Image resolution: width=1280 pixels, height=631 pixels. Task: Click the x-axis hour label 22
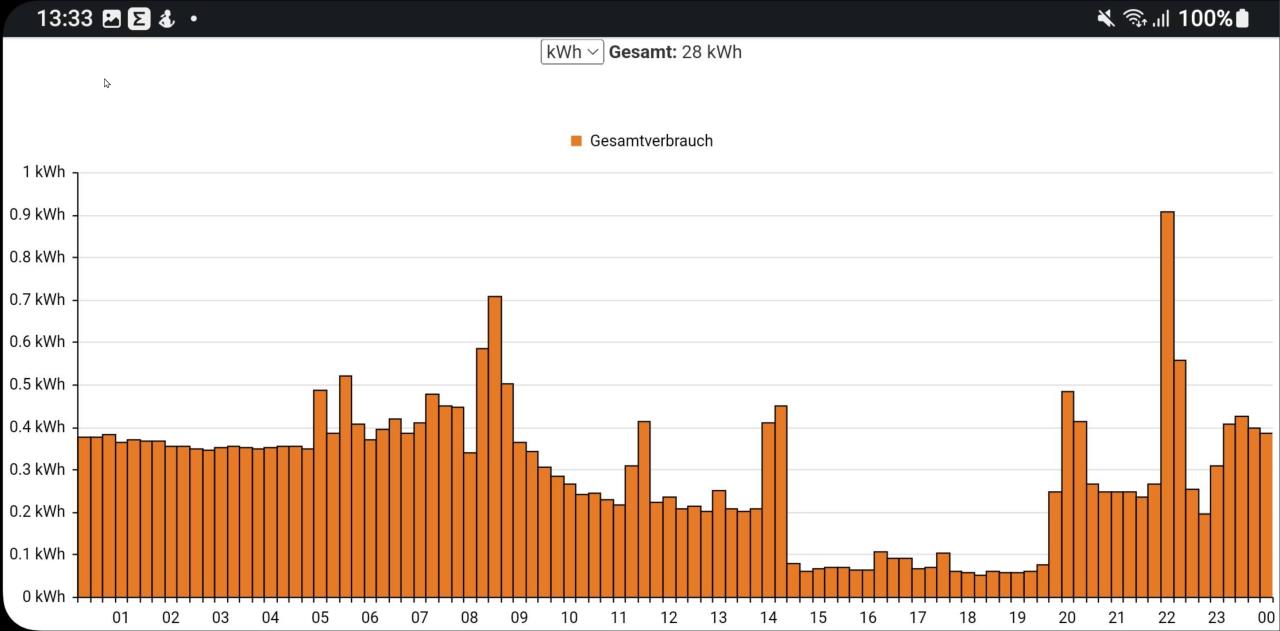pyautogui.click(x=1166, y=618)
